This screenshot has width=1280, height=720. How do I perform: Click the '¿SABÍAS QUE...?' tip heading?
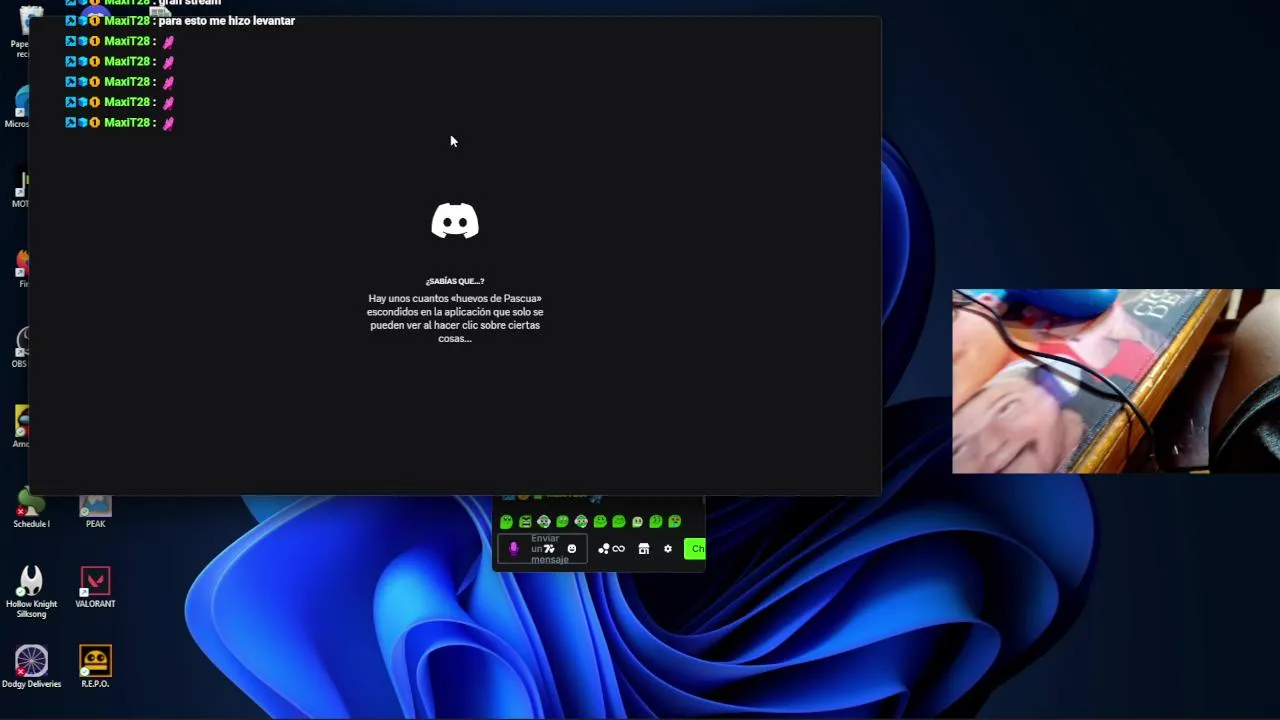click(x=455, y=281)
